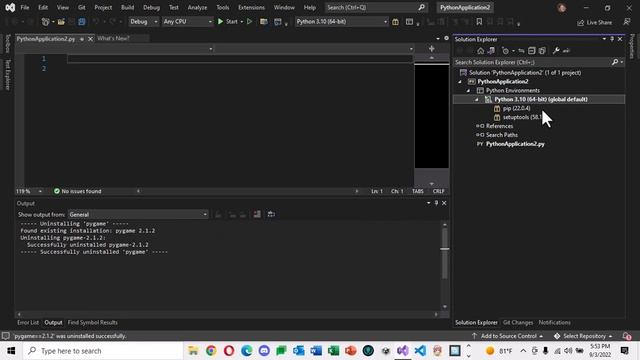Collapse the PythonApplication2 project node
Screen dimensions: 640x360
click(x=460, y=82)
